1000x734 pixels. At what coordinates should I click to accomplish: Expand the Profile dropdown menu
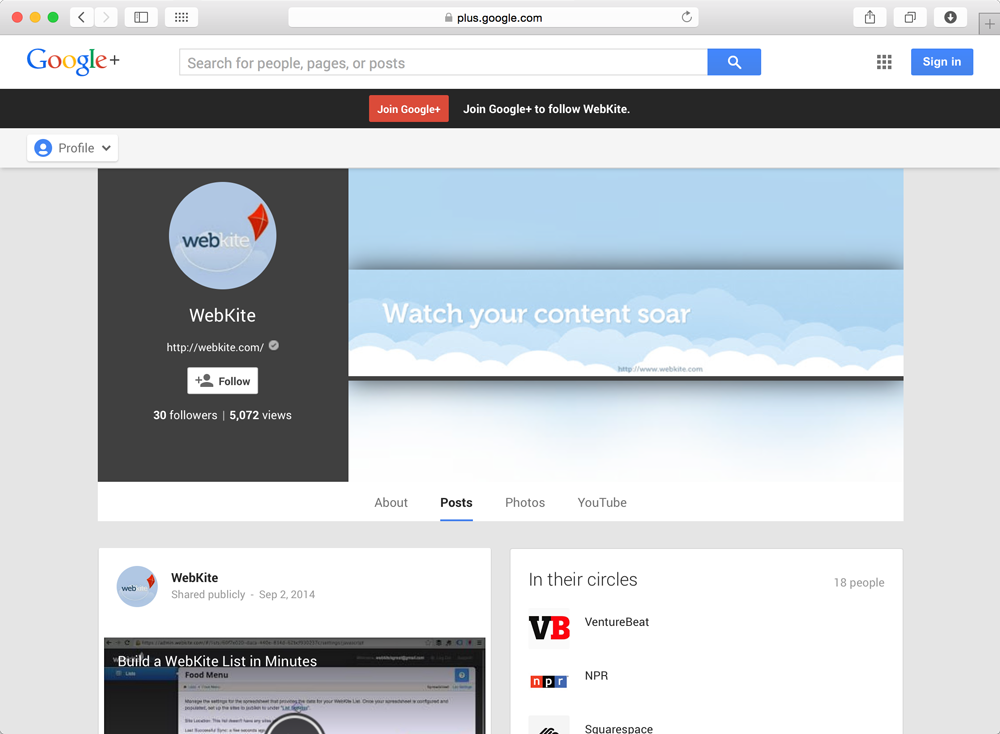73,148
